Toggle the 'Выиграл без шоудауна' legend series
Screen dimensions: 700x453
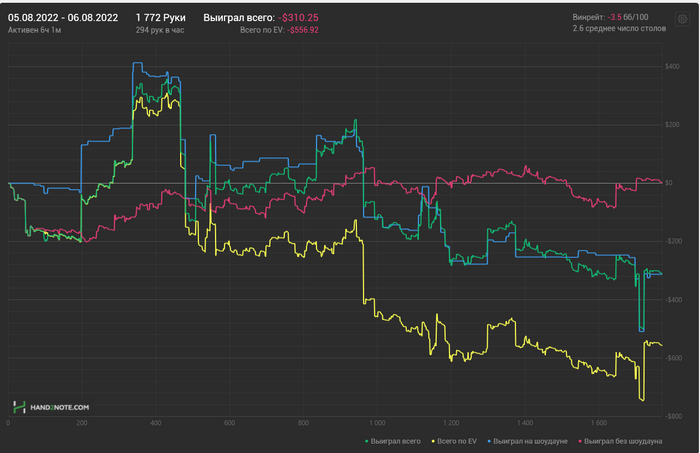[x=620, y=441]
